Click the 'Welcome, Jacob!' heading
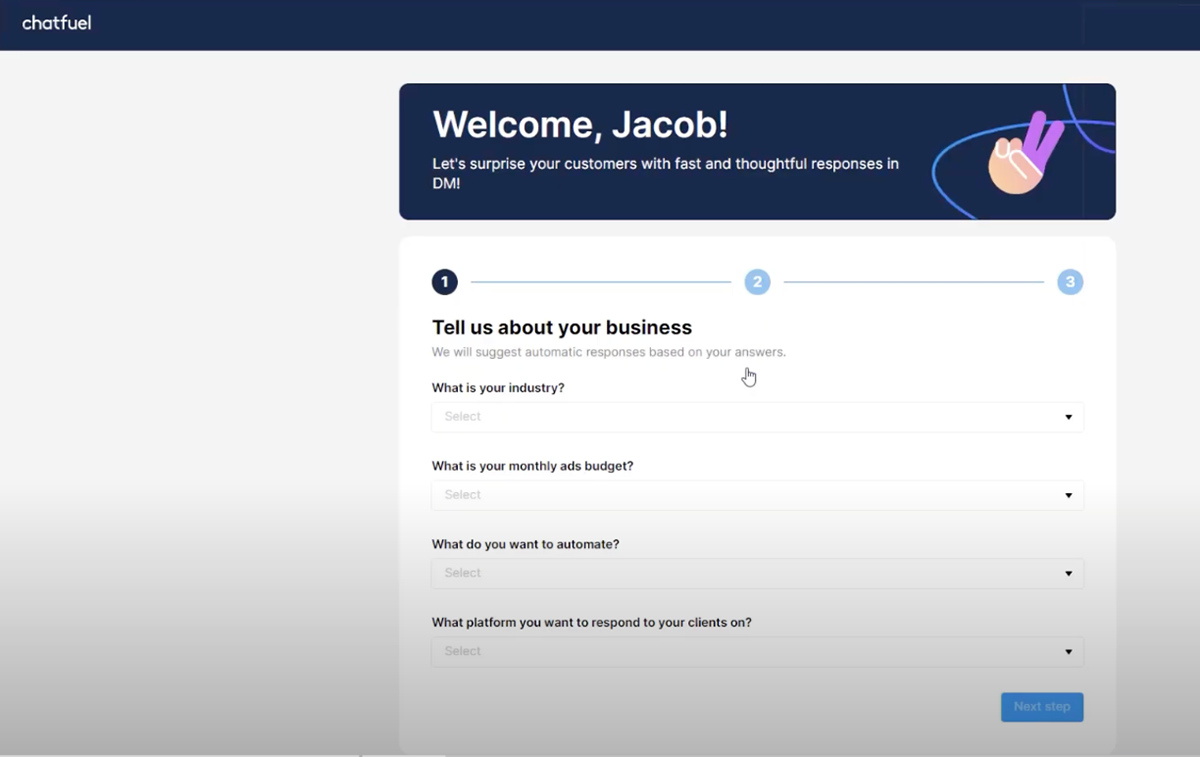The image size is (1200, 757). pyautogui.click(x=580, y=125)
